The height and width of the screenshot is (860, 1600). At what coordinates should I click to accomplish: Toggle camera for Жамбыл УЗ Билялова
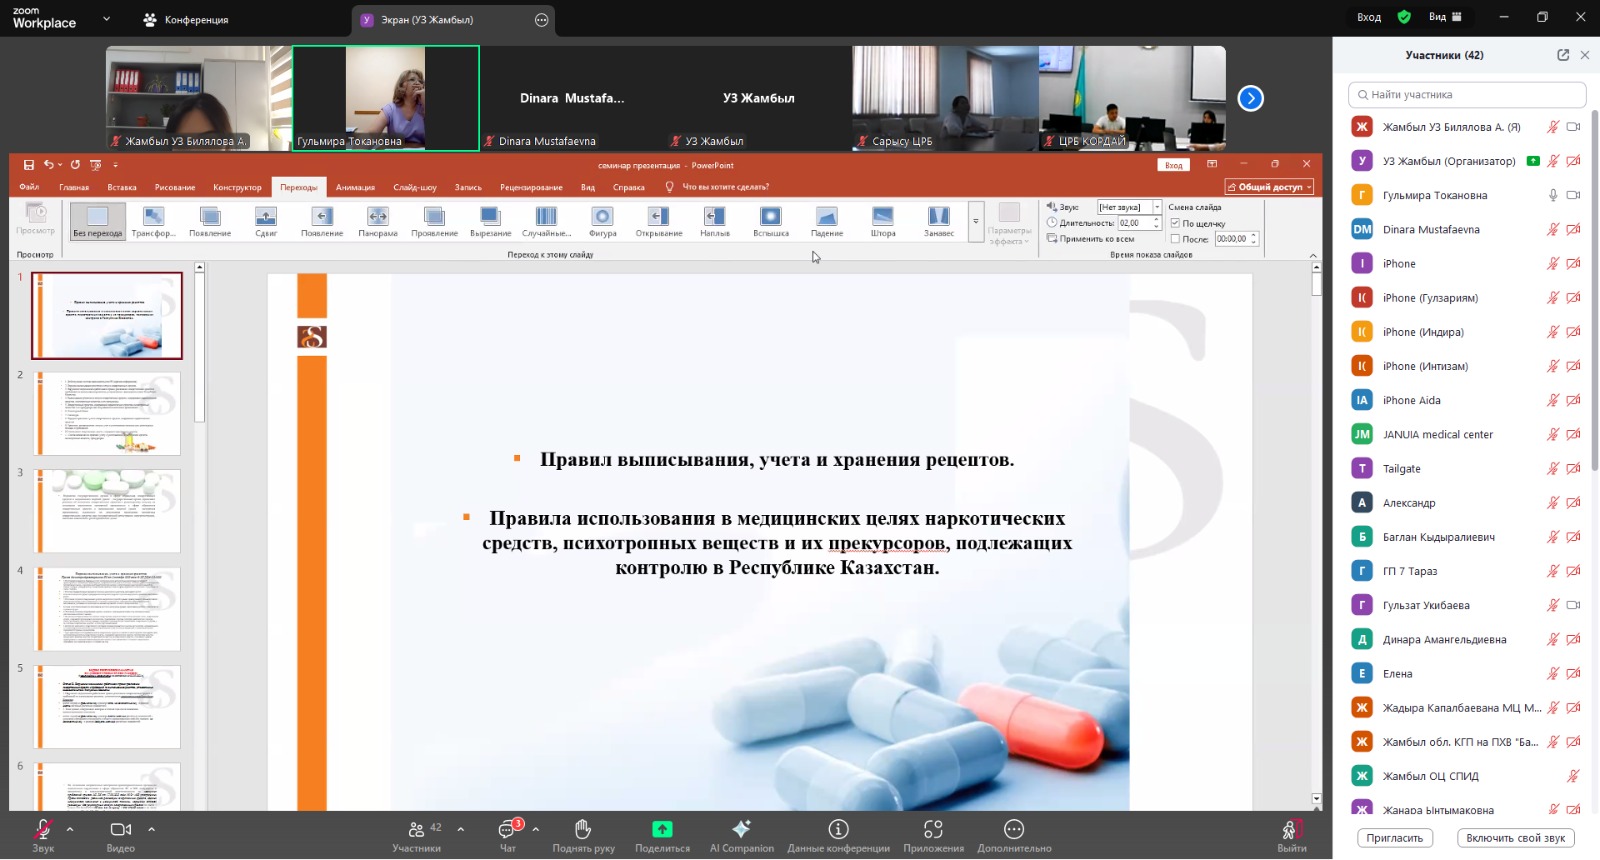click(1573, 127)
